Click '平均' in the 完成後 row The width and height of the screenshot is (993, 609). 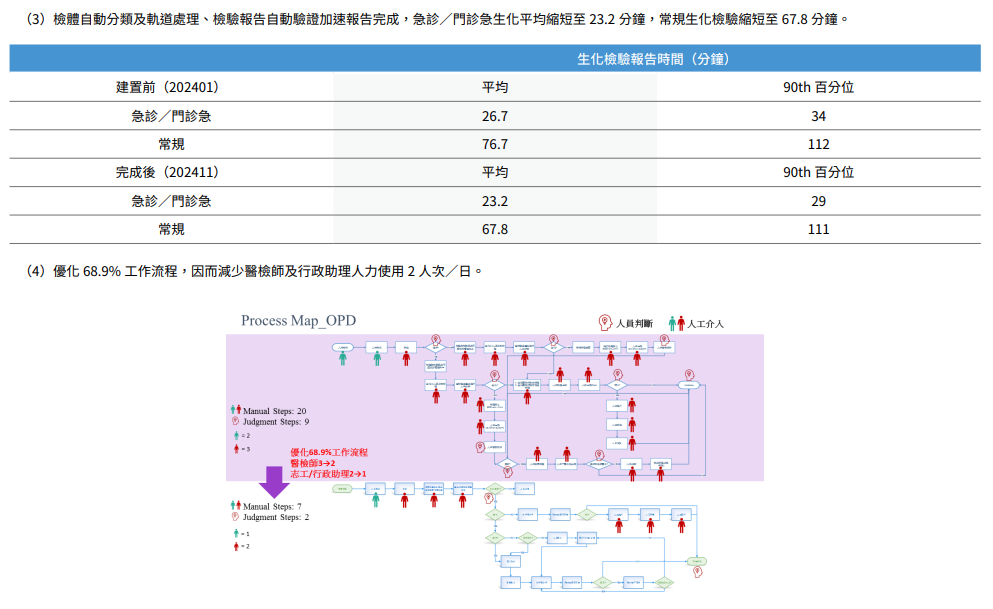coord(495,172)
